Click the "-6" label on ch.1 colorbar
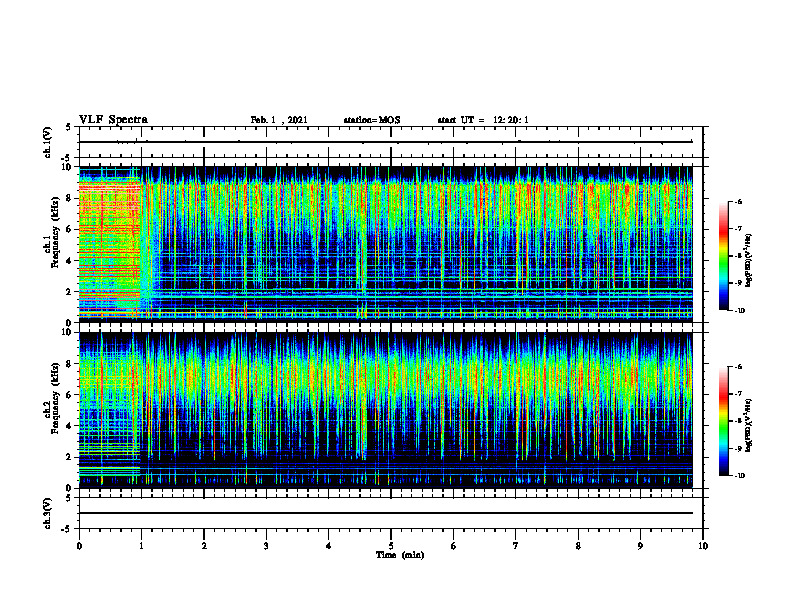Viewport: 792px width, 612px height. (738, 201)
